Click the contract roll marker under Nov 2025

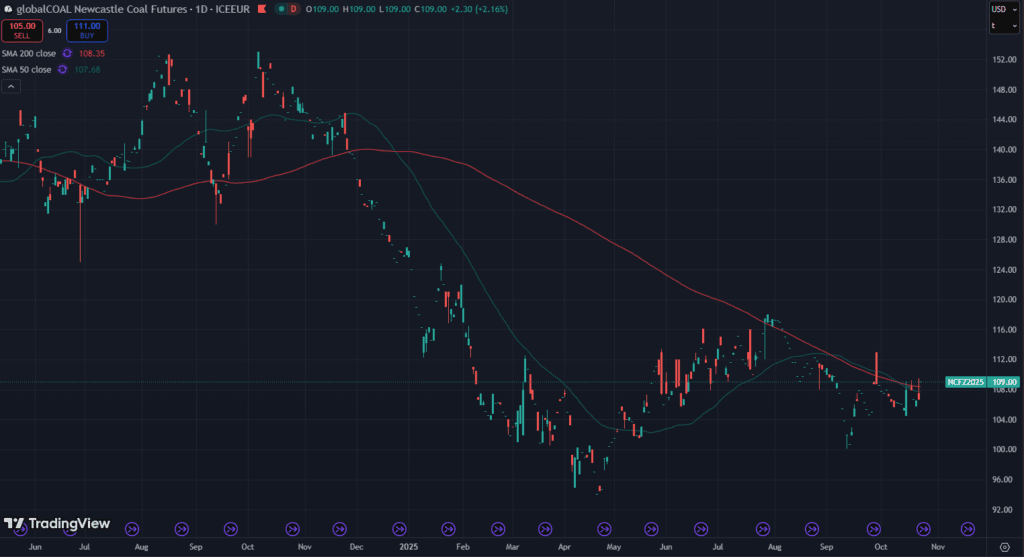pyautogui.click(x=968, y=528)
